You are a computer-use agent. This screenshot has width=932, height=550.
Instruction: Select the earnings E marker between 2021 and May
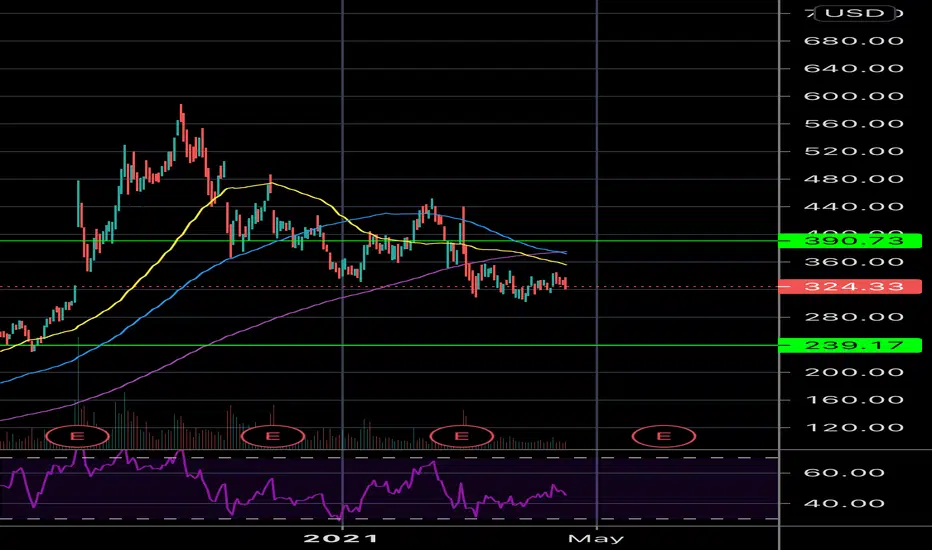tap(462, 436)
